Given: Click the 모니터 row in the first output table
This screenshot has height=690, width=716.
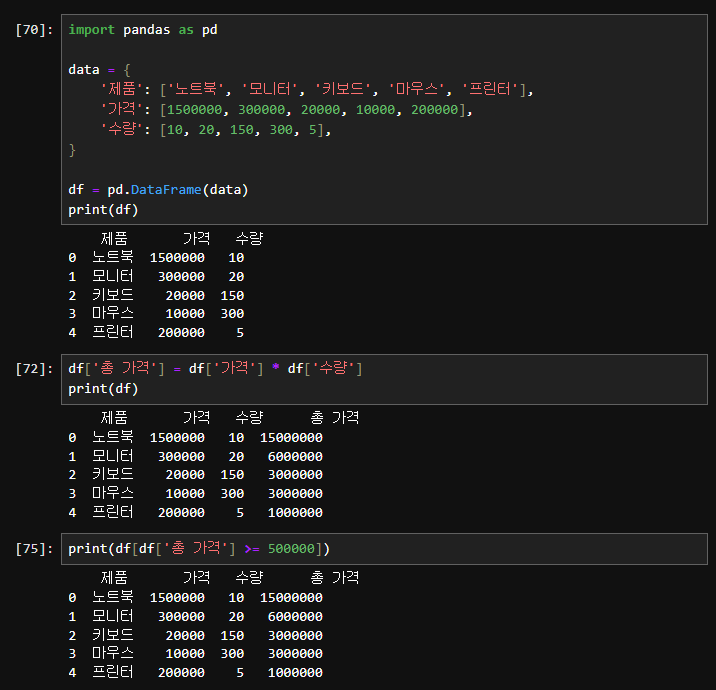Looking at the screenshot, I should (x=157, y=276).
